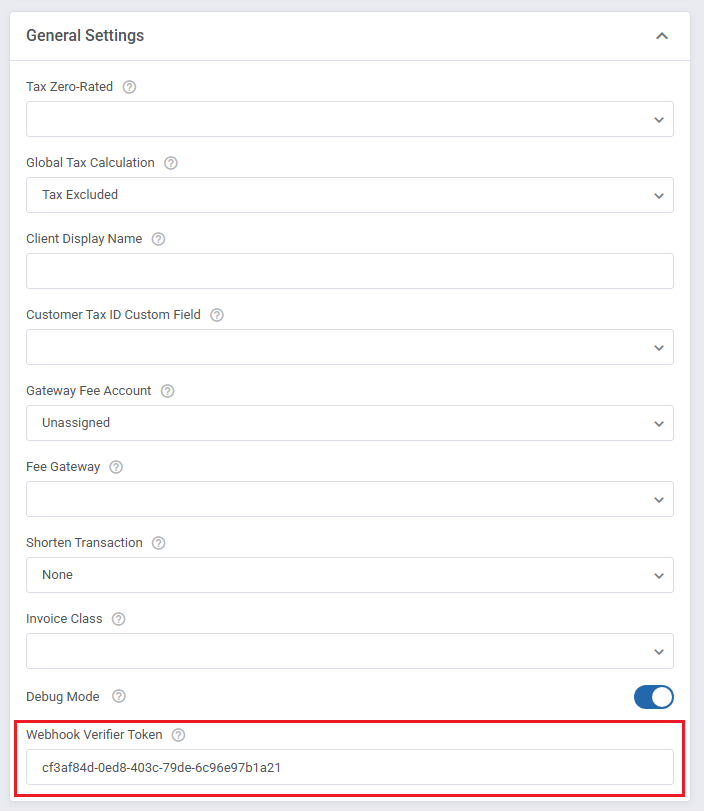704x811 pixels.
Task: Open help icon beside Tax Zero-Rated
Action: click(129, 87)
